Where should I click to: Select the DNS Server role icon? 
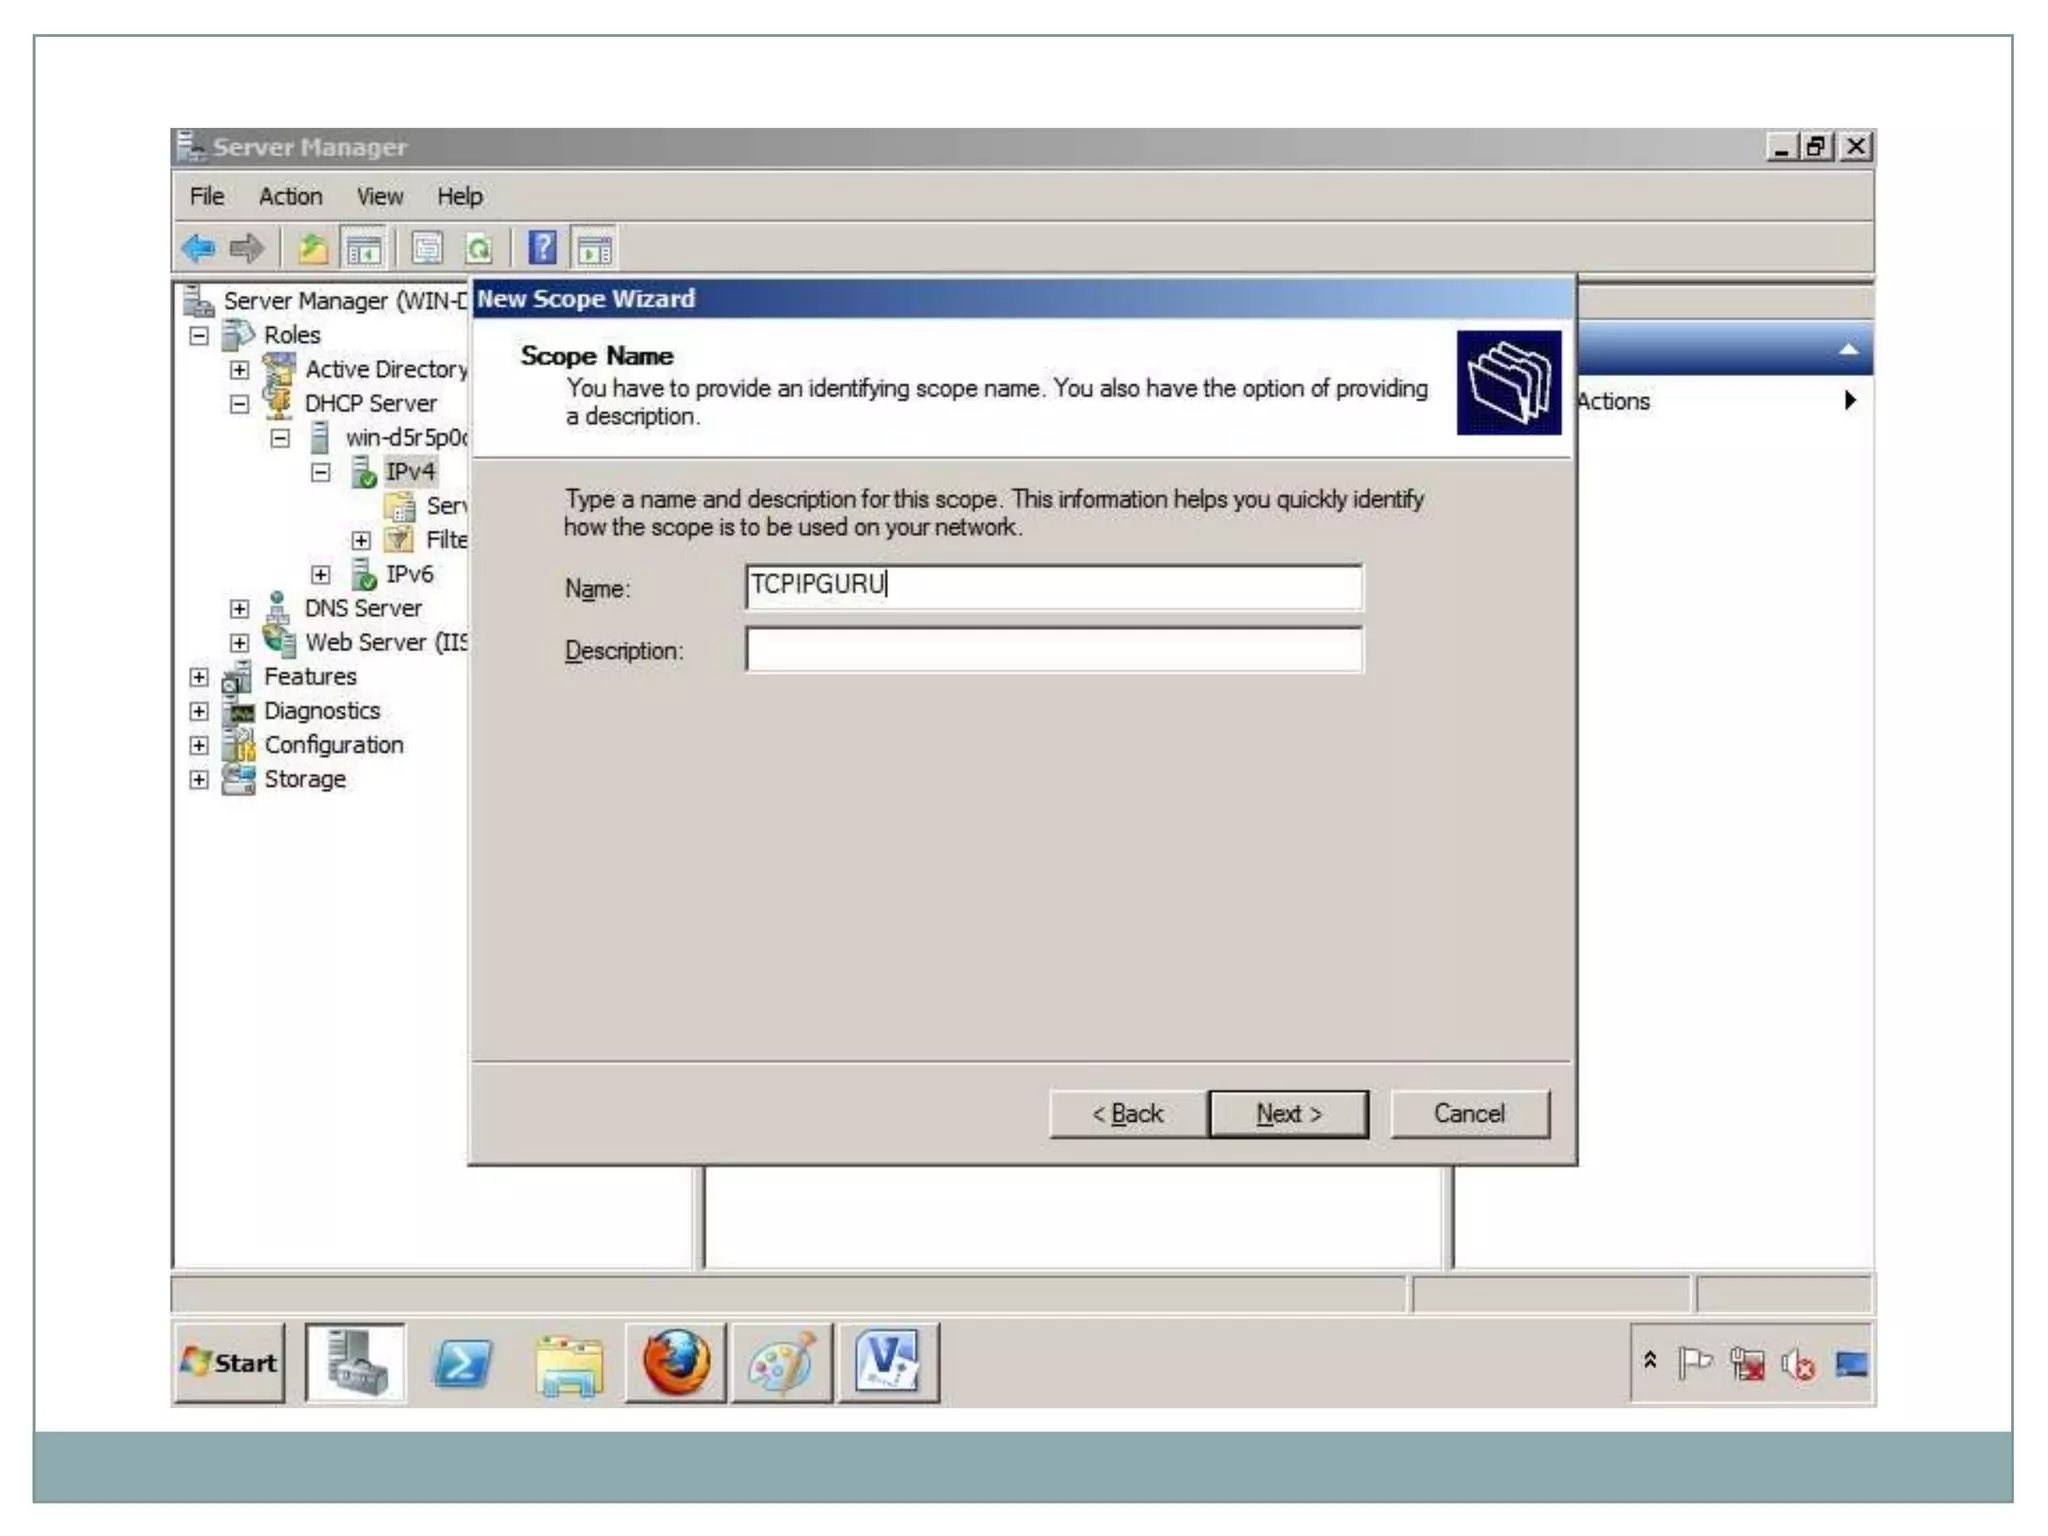[278, 607]
